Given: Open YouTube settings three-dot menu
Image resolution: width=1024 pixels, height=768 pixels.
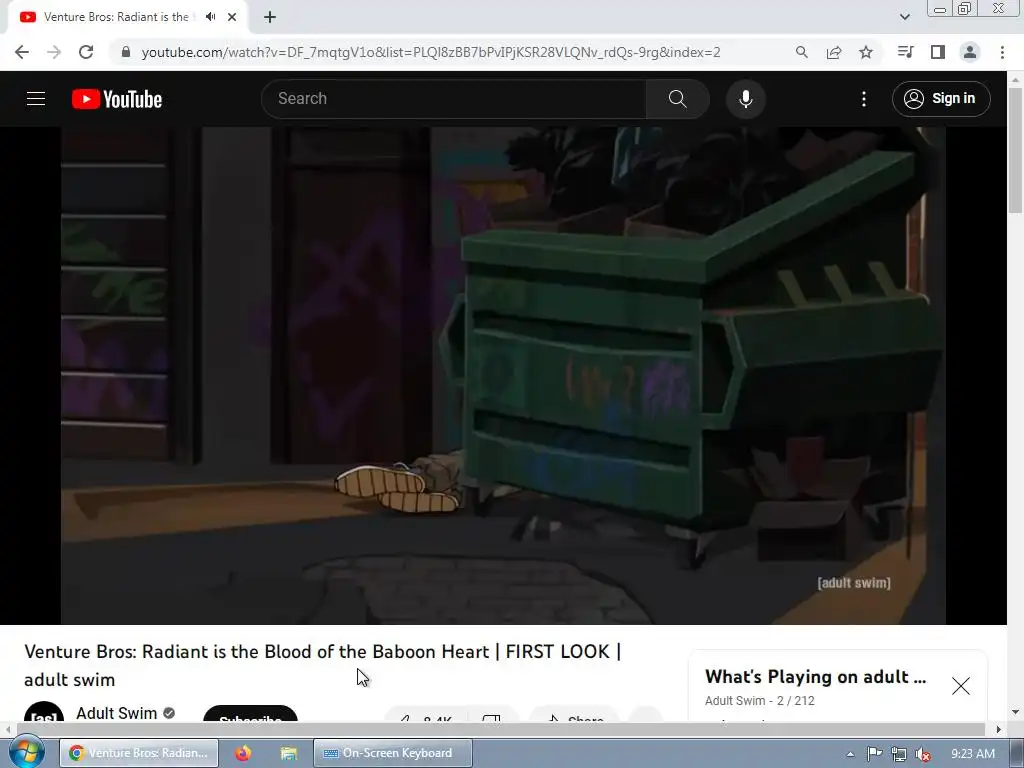Looking at the screenshot, I should [863, 99].
